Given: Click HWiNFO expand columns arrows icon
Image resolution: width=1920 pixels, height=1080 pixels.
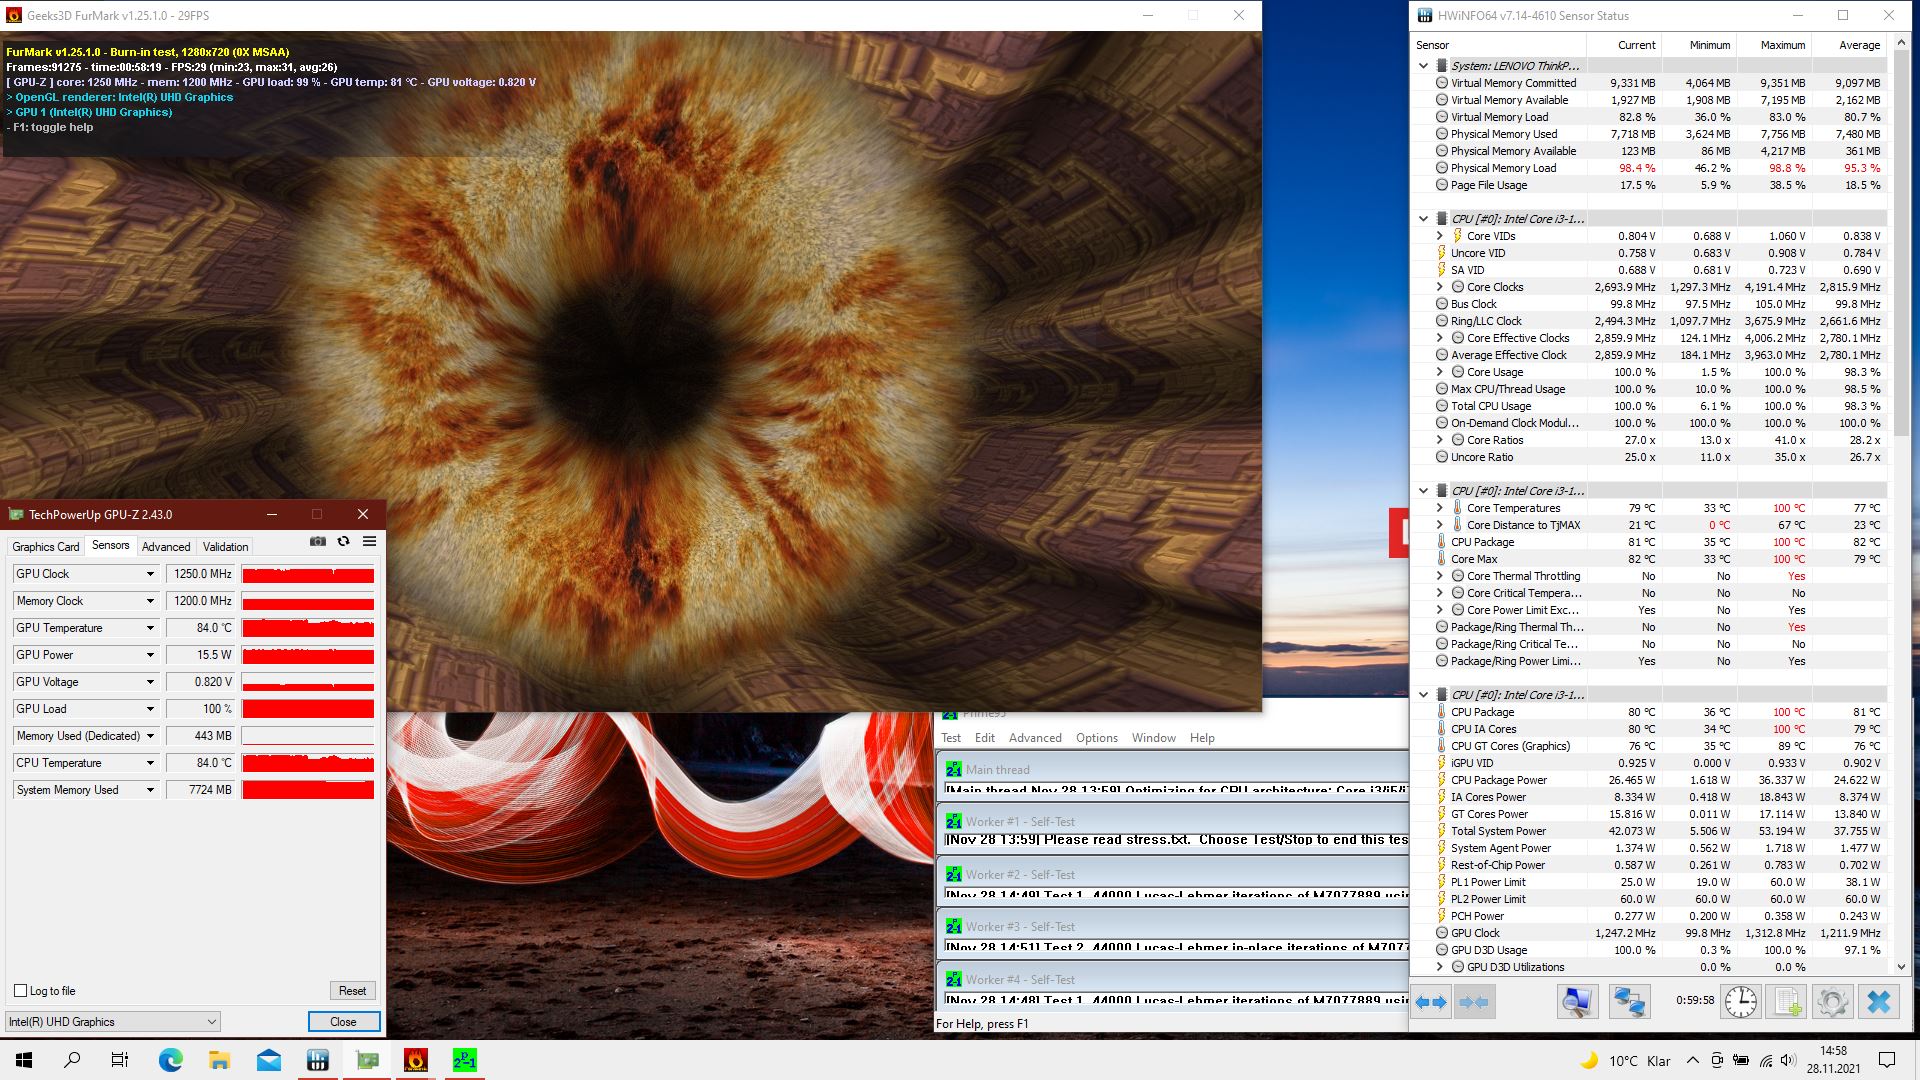Looking at the screenshot, I should (1431, 1002).
